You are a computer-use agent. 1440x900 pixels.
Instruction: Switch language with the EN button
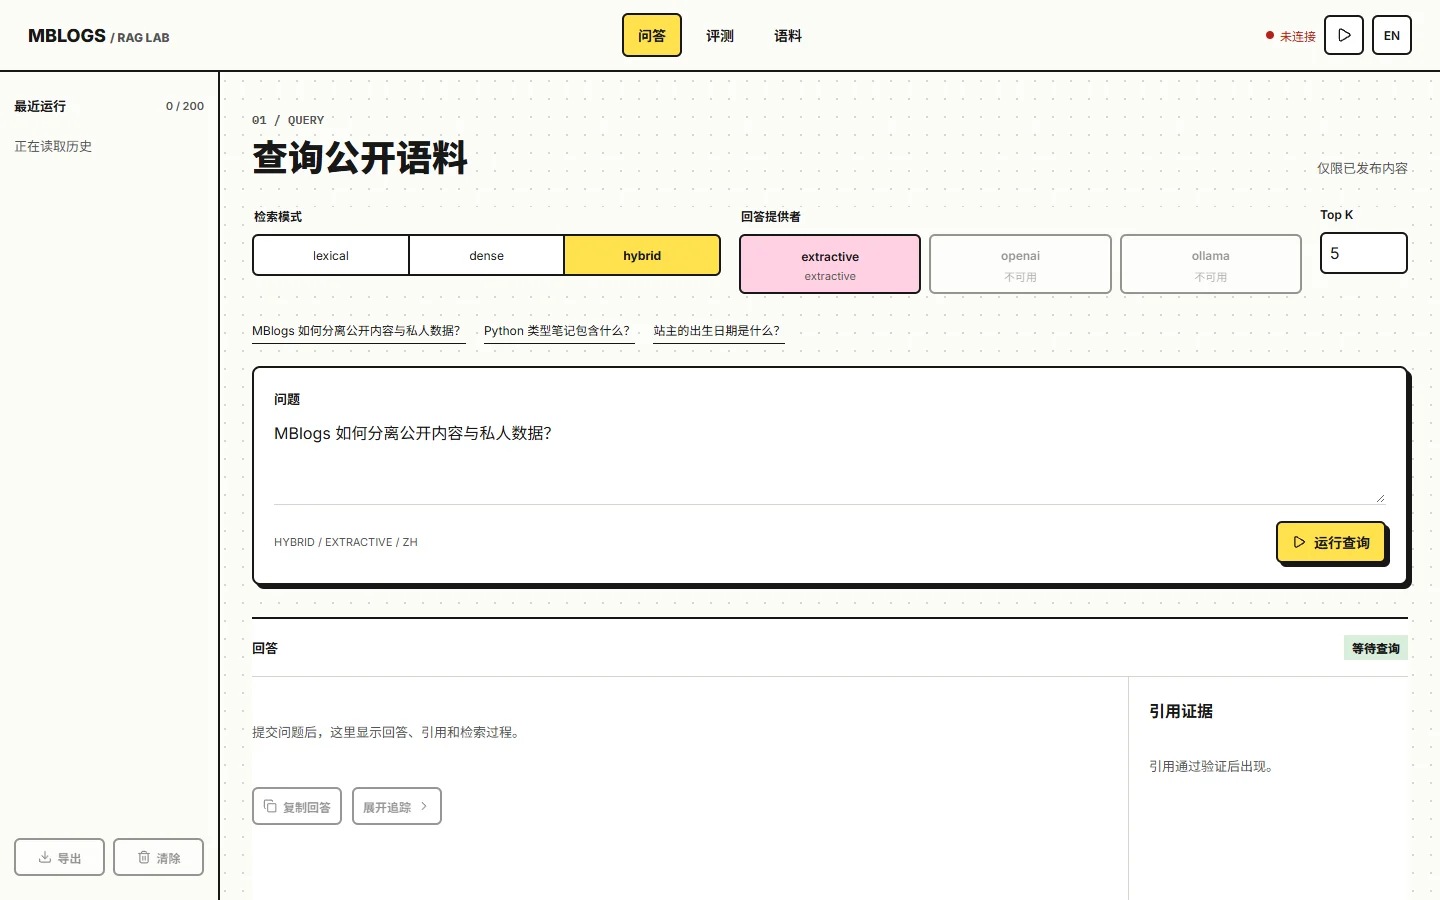[1392, 35]
